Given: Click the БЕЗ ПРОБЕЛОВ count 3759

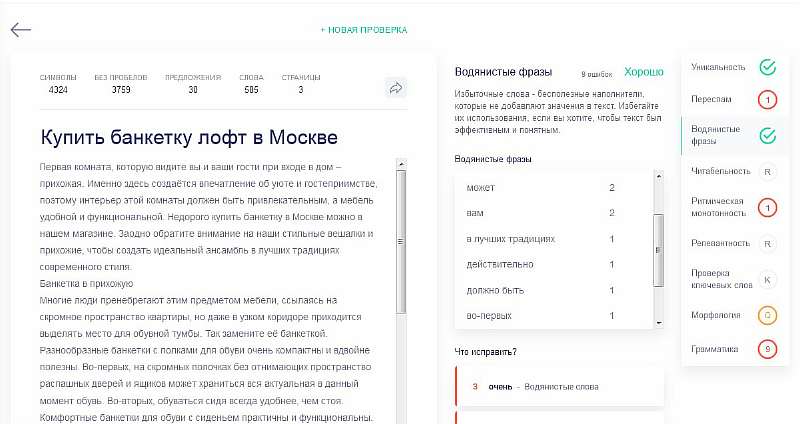Looking at the screenshot, I should (121, 90).
